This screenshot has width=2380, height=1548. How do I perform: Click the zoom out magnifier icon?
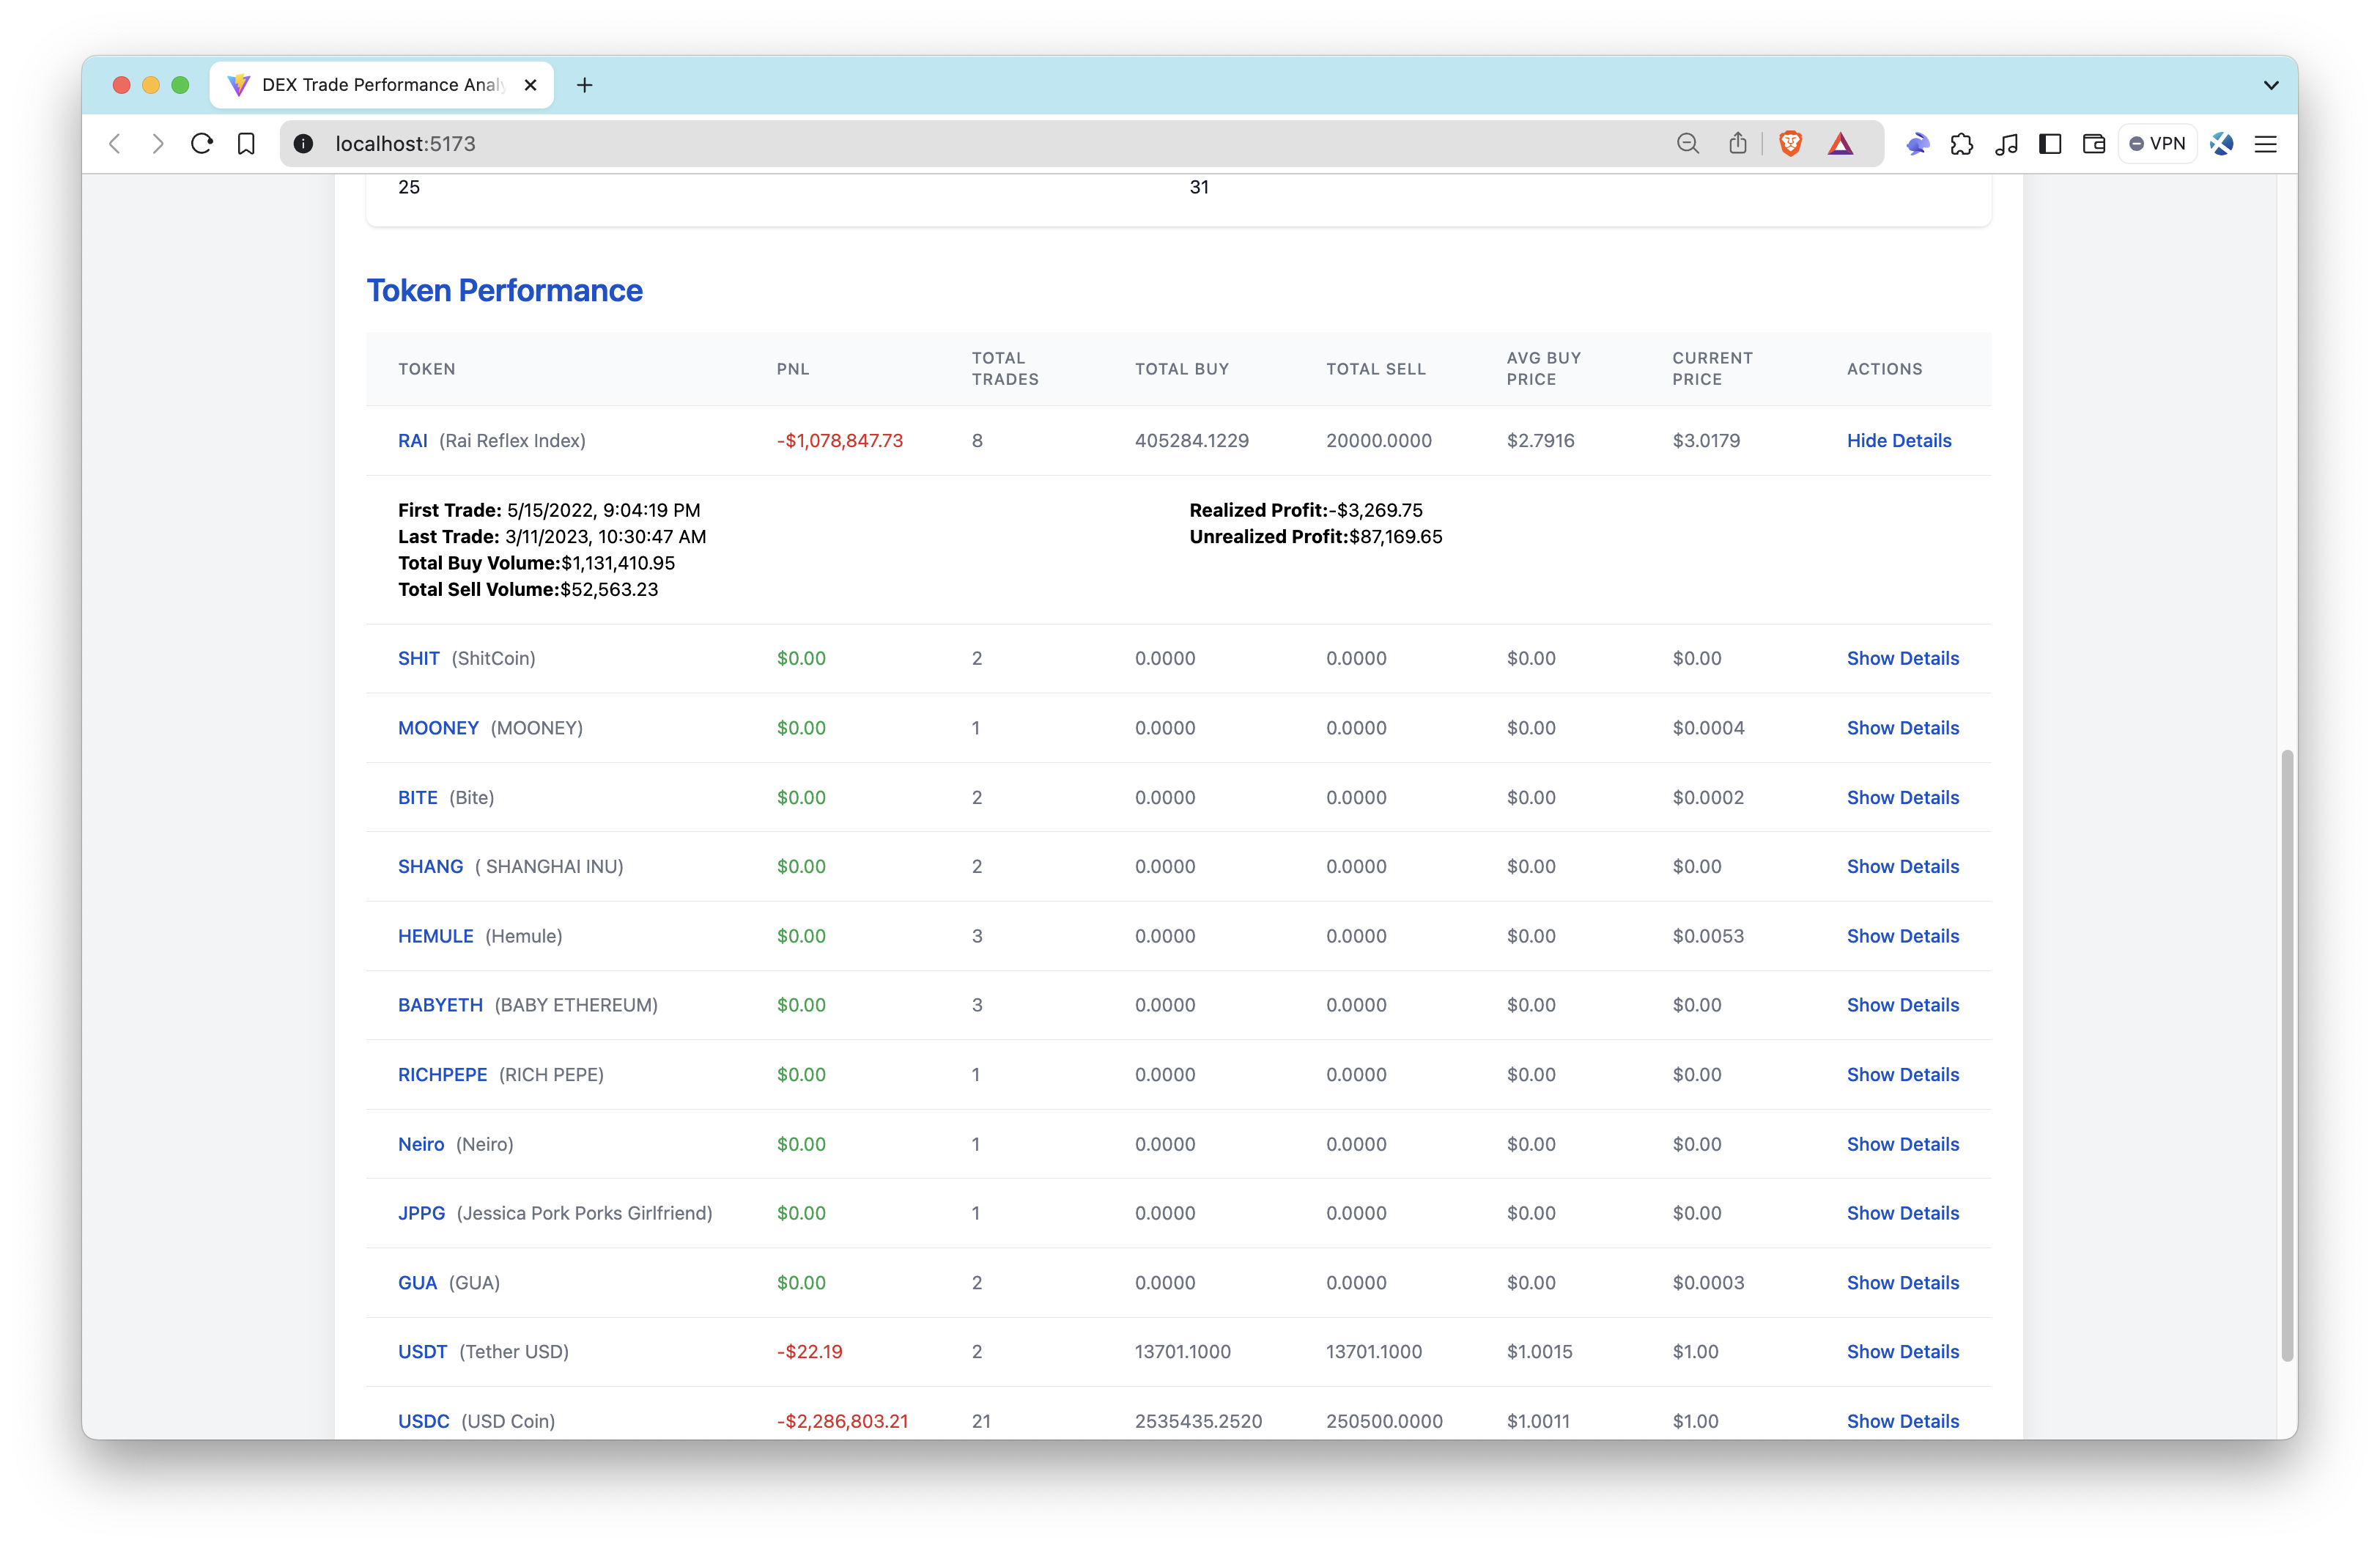(1688, 144)
